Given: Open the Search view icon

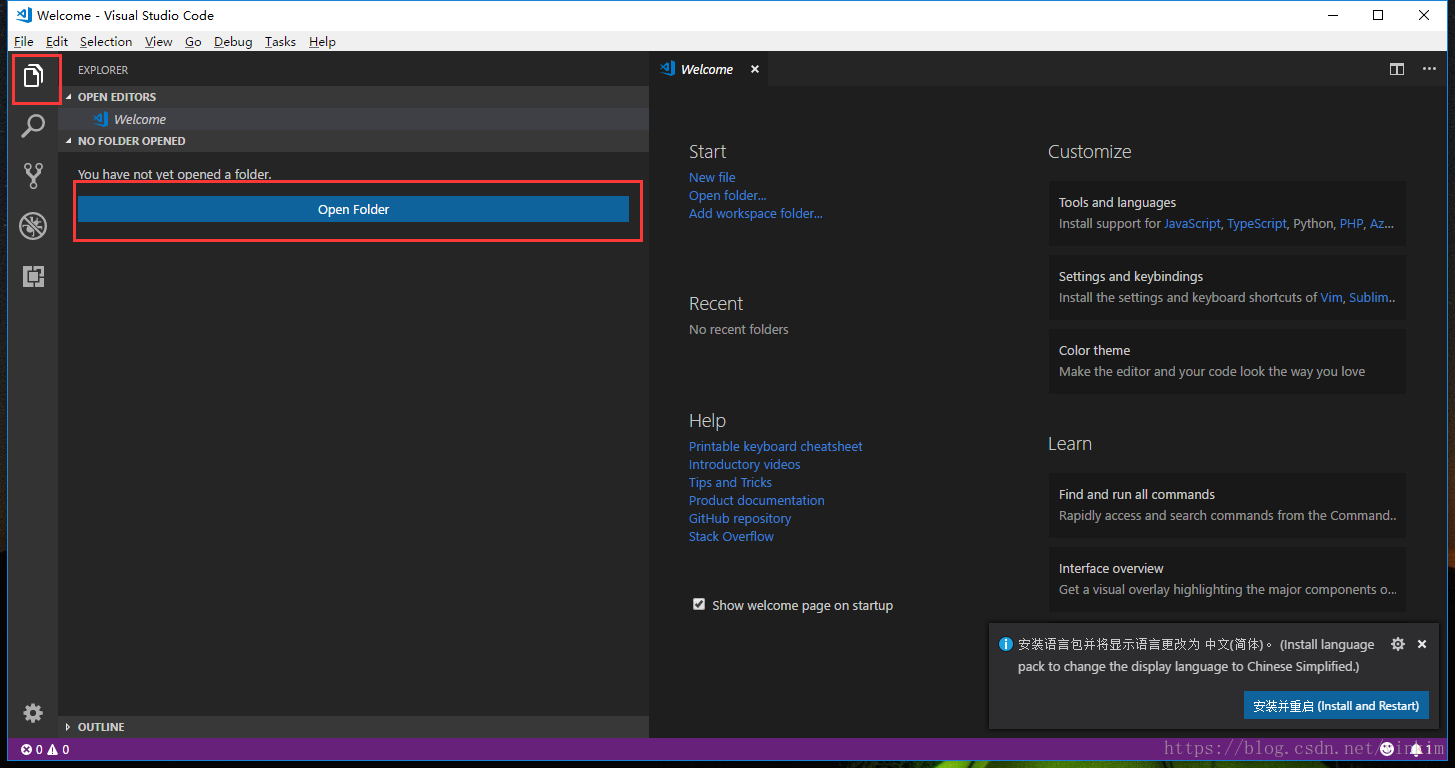Looking at the screenshot, I should (x=34, y=127).
